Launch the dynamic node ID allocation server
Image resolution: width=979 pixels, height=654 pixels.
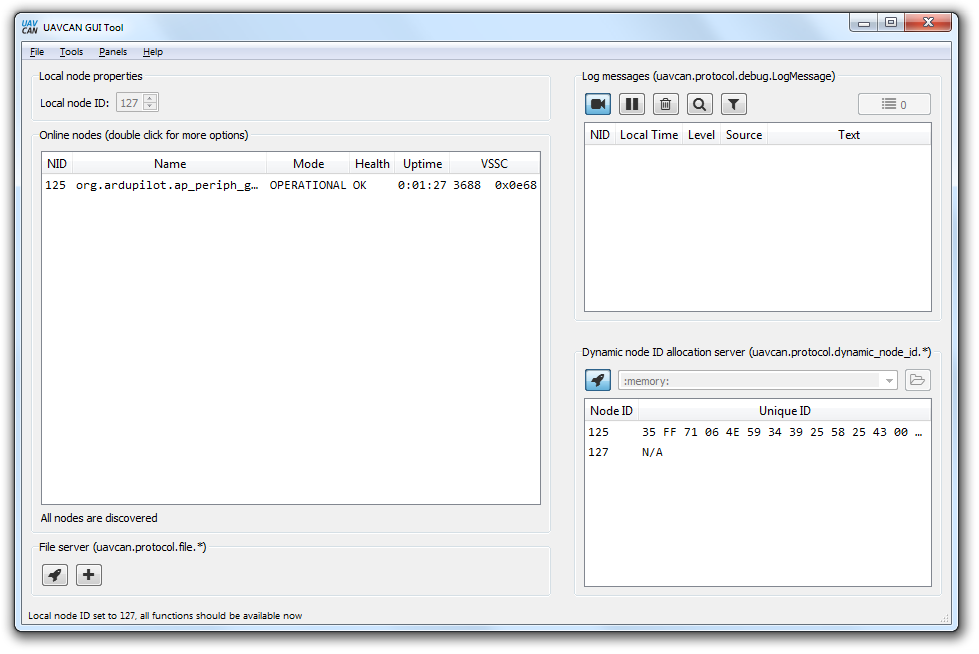click(598, 380)
